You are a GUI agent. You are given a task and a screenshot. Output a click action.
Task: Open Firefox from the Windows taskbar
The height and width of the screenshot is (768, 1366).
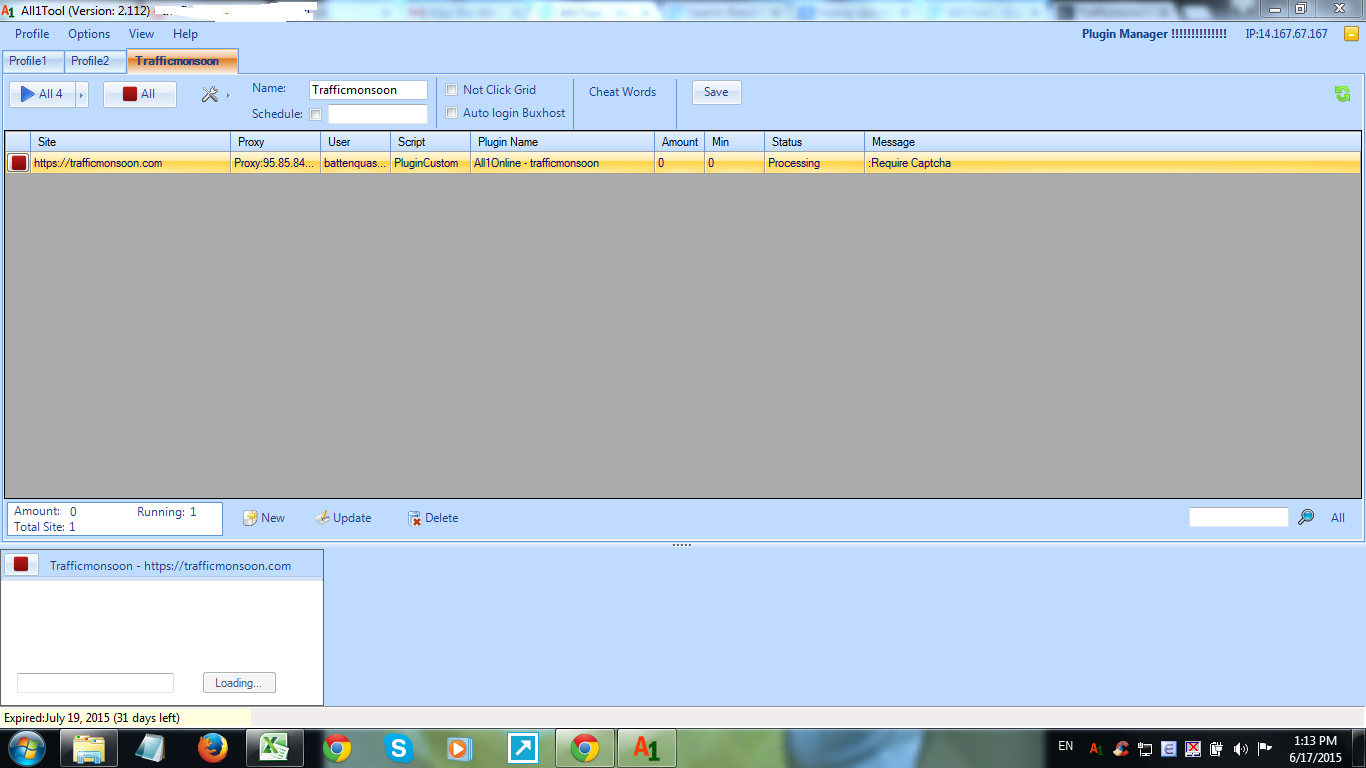click(212, 747)
